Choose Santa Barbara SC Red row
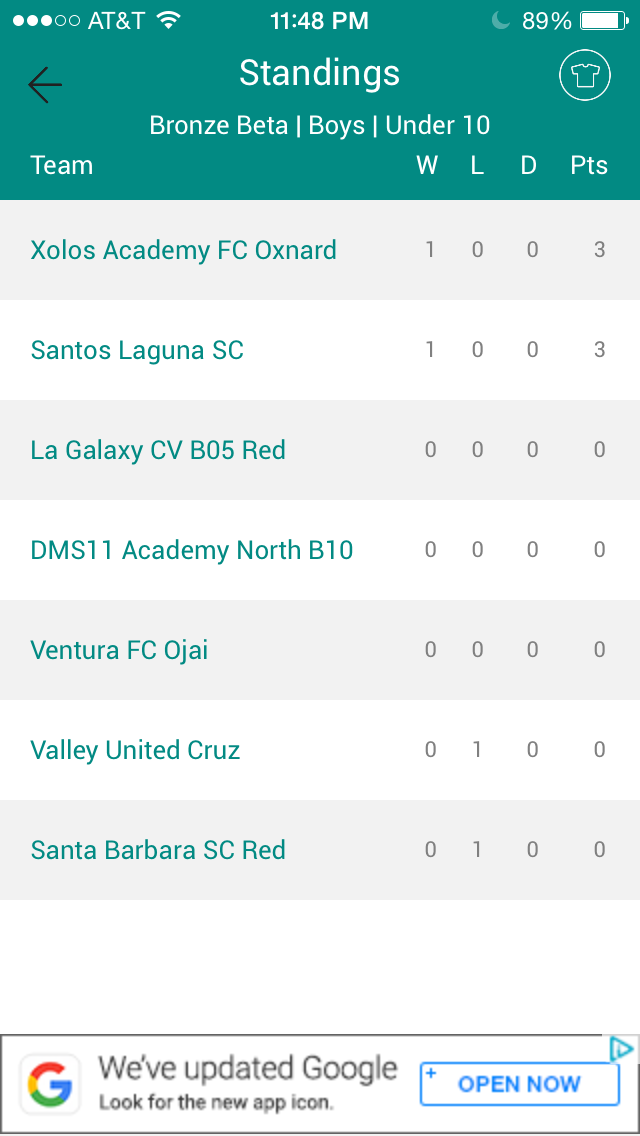This screenshot has width=640, height=1136. click(x=320, y=850)
